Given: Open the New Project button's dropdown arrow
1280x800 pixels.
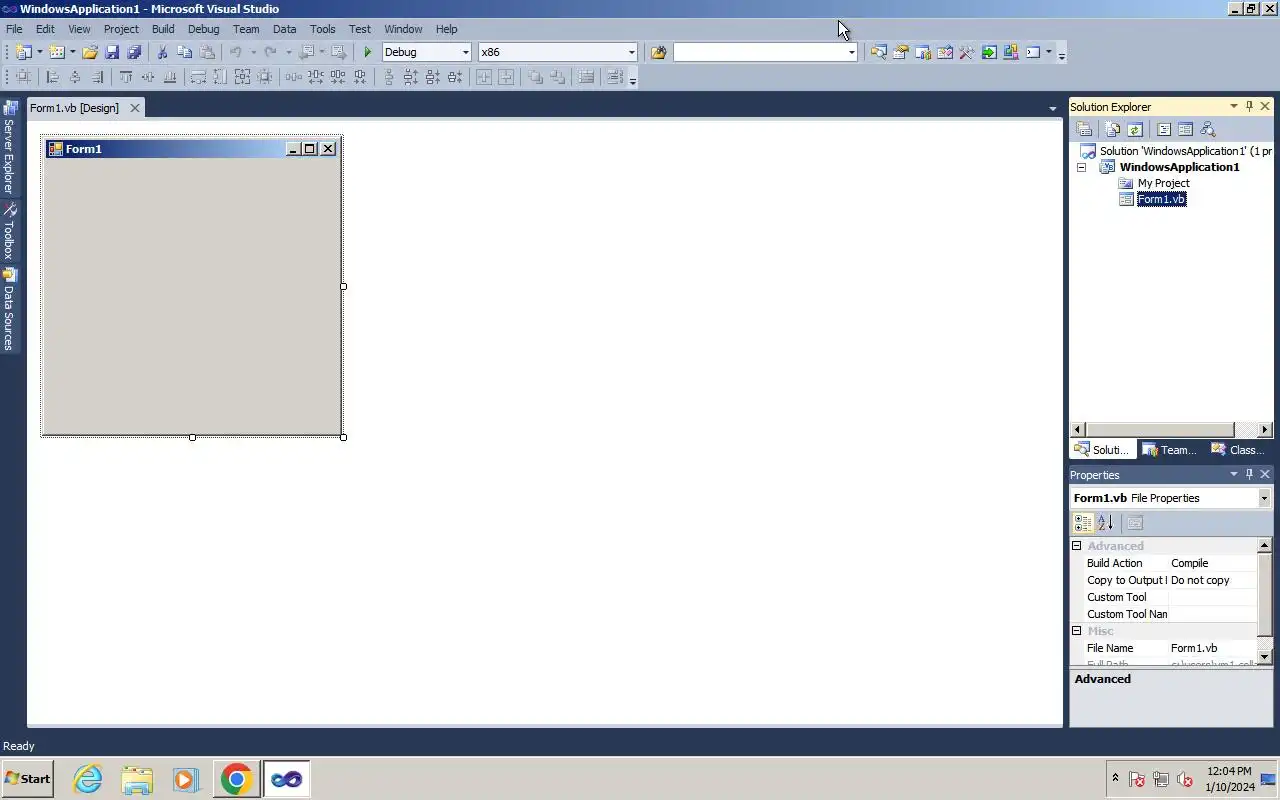Looking at the screenshot, I should tap(39, 52).
